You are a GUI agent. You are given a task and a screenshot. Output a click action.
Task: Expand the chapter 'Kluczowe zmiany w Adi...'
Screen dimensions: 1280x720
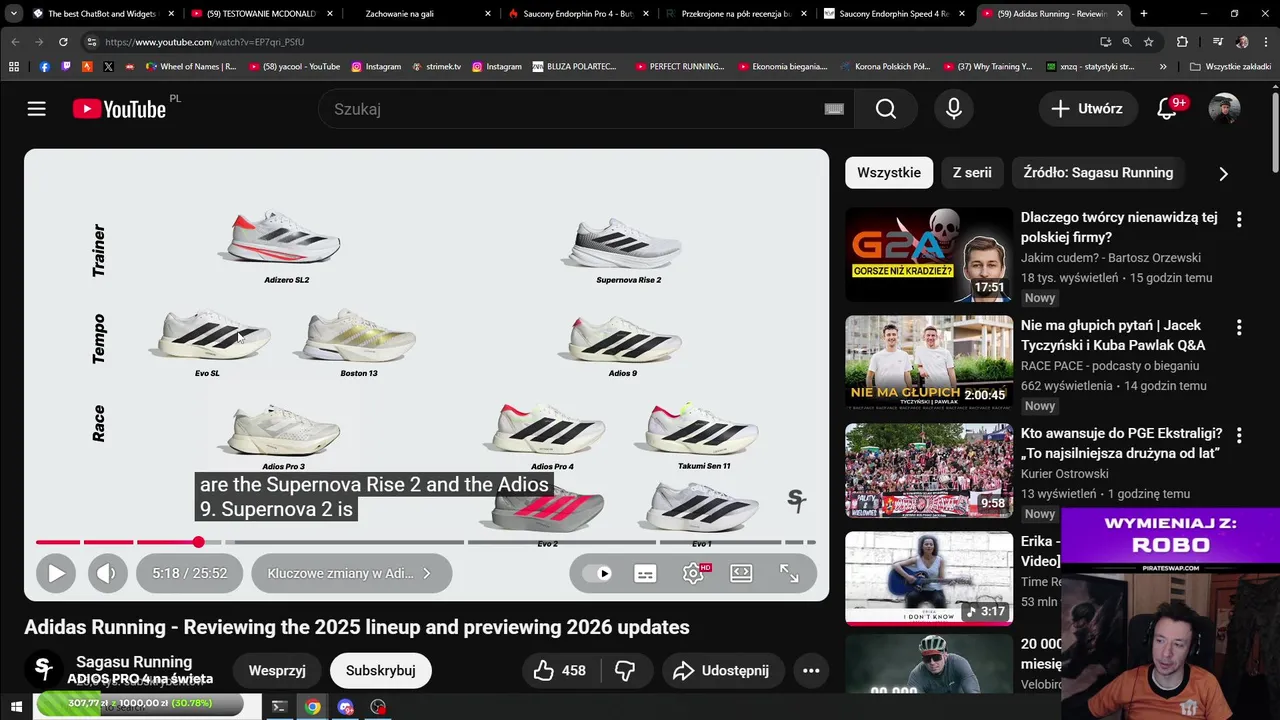tap(352, 573)
